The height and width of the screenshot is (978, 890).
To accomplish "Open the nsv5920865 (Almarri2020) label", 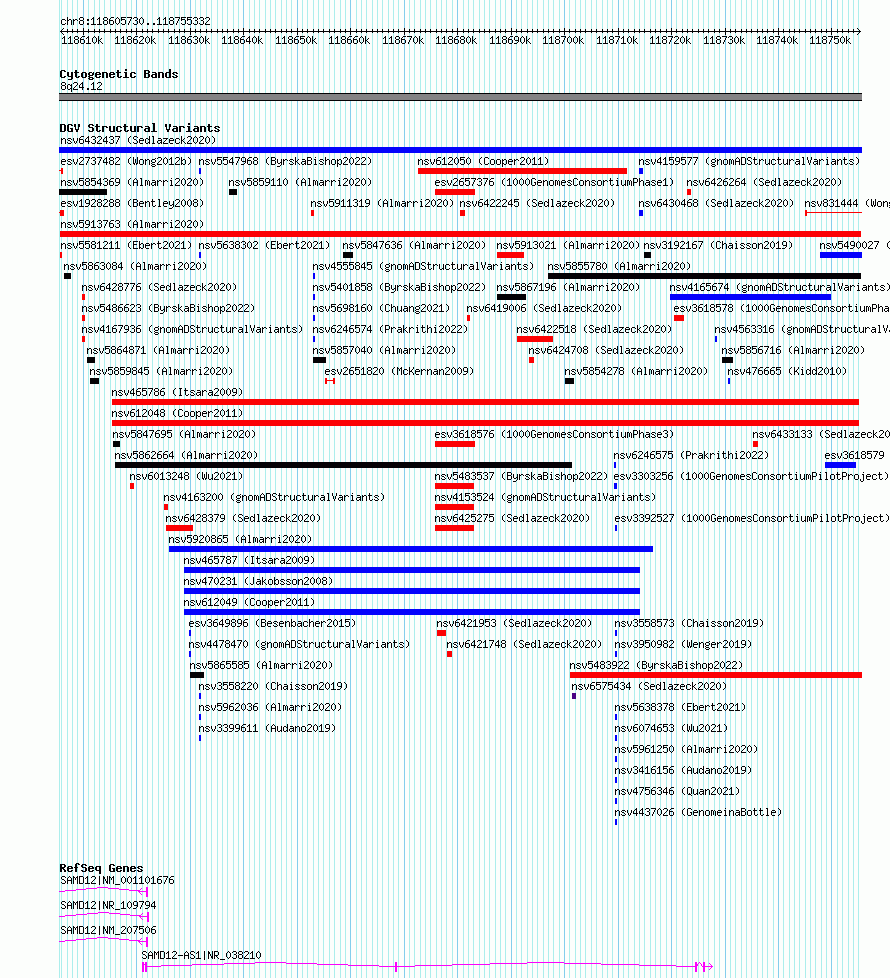I will pyautogui.click(x=240, y=539).
